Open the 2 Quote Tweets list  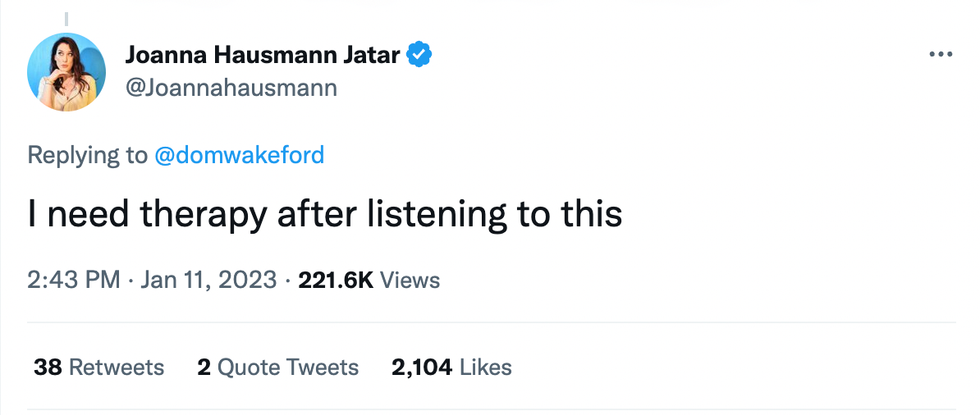(x=277, y=367)
